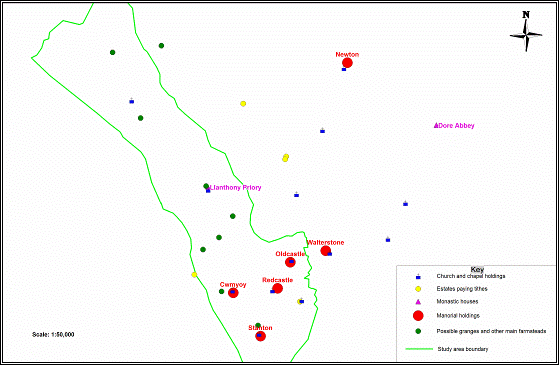Select the Walterstone red circle marker
Viewport: 559px width, 365px height.
[x=325, y=251]
